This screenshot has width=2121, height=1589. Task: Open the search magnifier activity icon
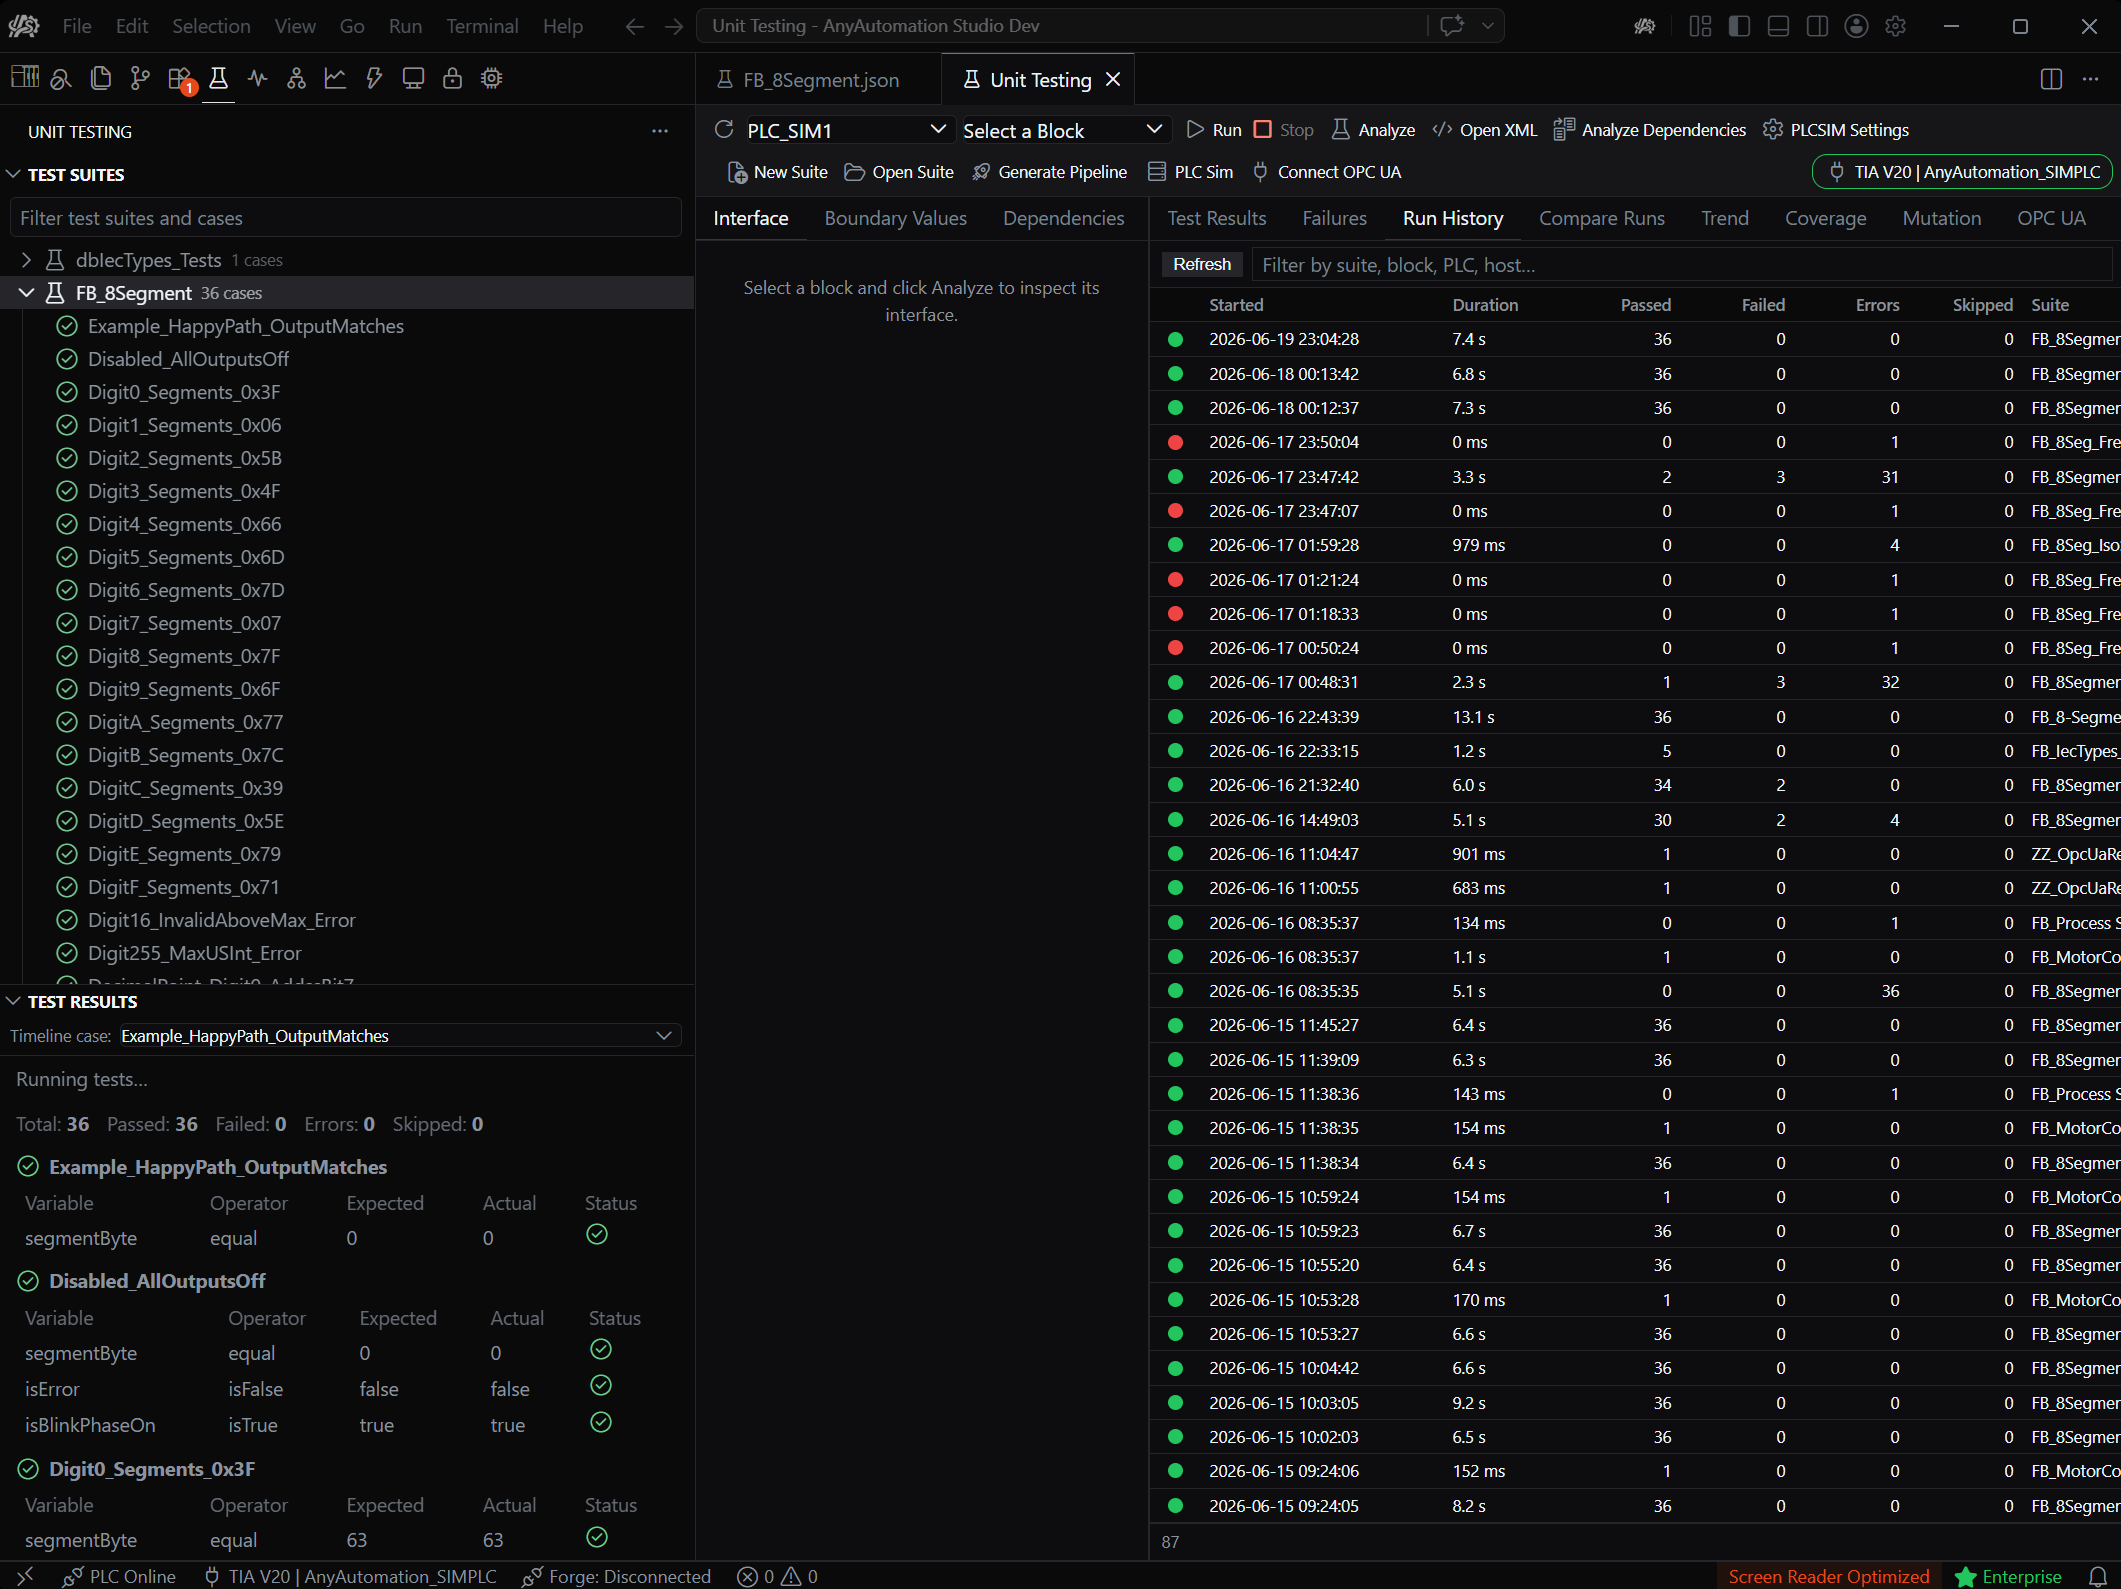[x=61, y=78]
